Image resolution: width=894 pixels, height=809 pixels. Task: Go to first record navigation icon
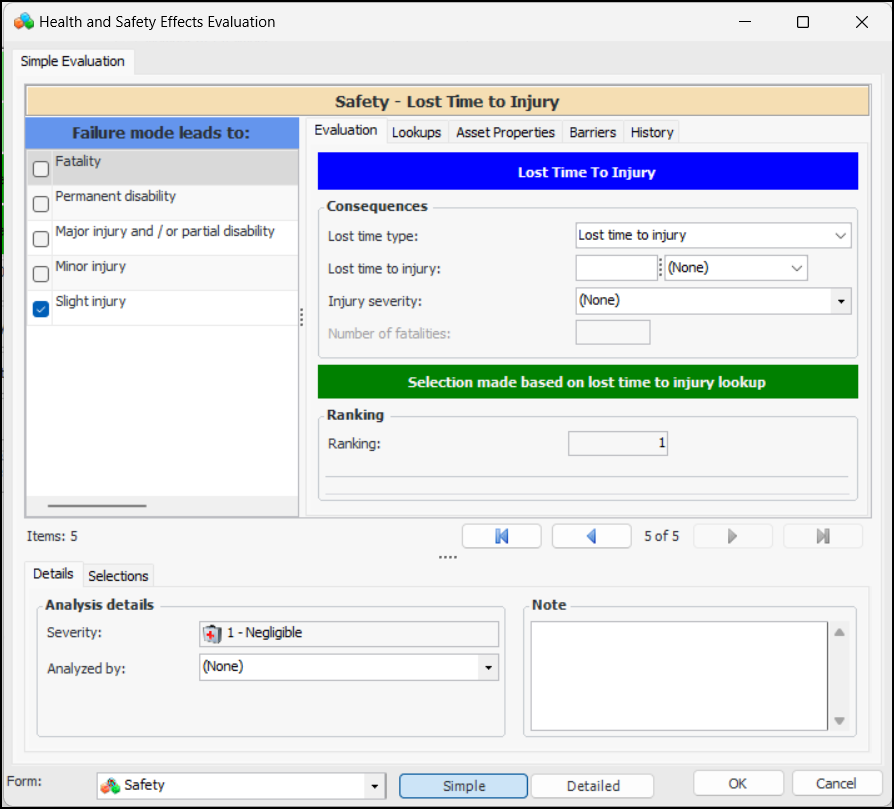[501, 536]
